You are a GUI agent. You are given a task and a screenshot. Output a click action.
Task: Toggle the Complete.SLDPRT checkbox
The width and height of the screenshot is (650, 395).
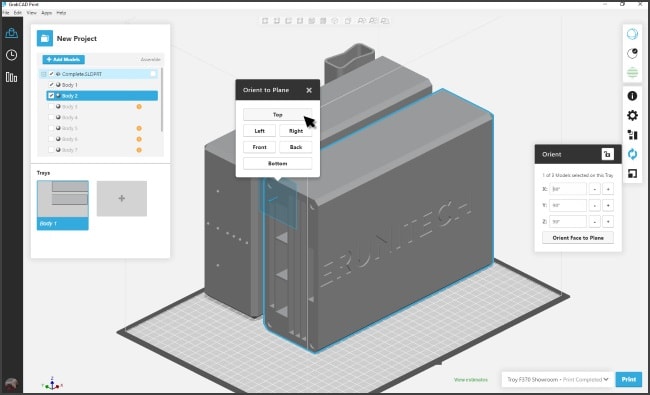click(x=51, y=74)
